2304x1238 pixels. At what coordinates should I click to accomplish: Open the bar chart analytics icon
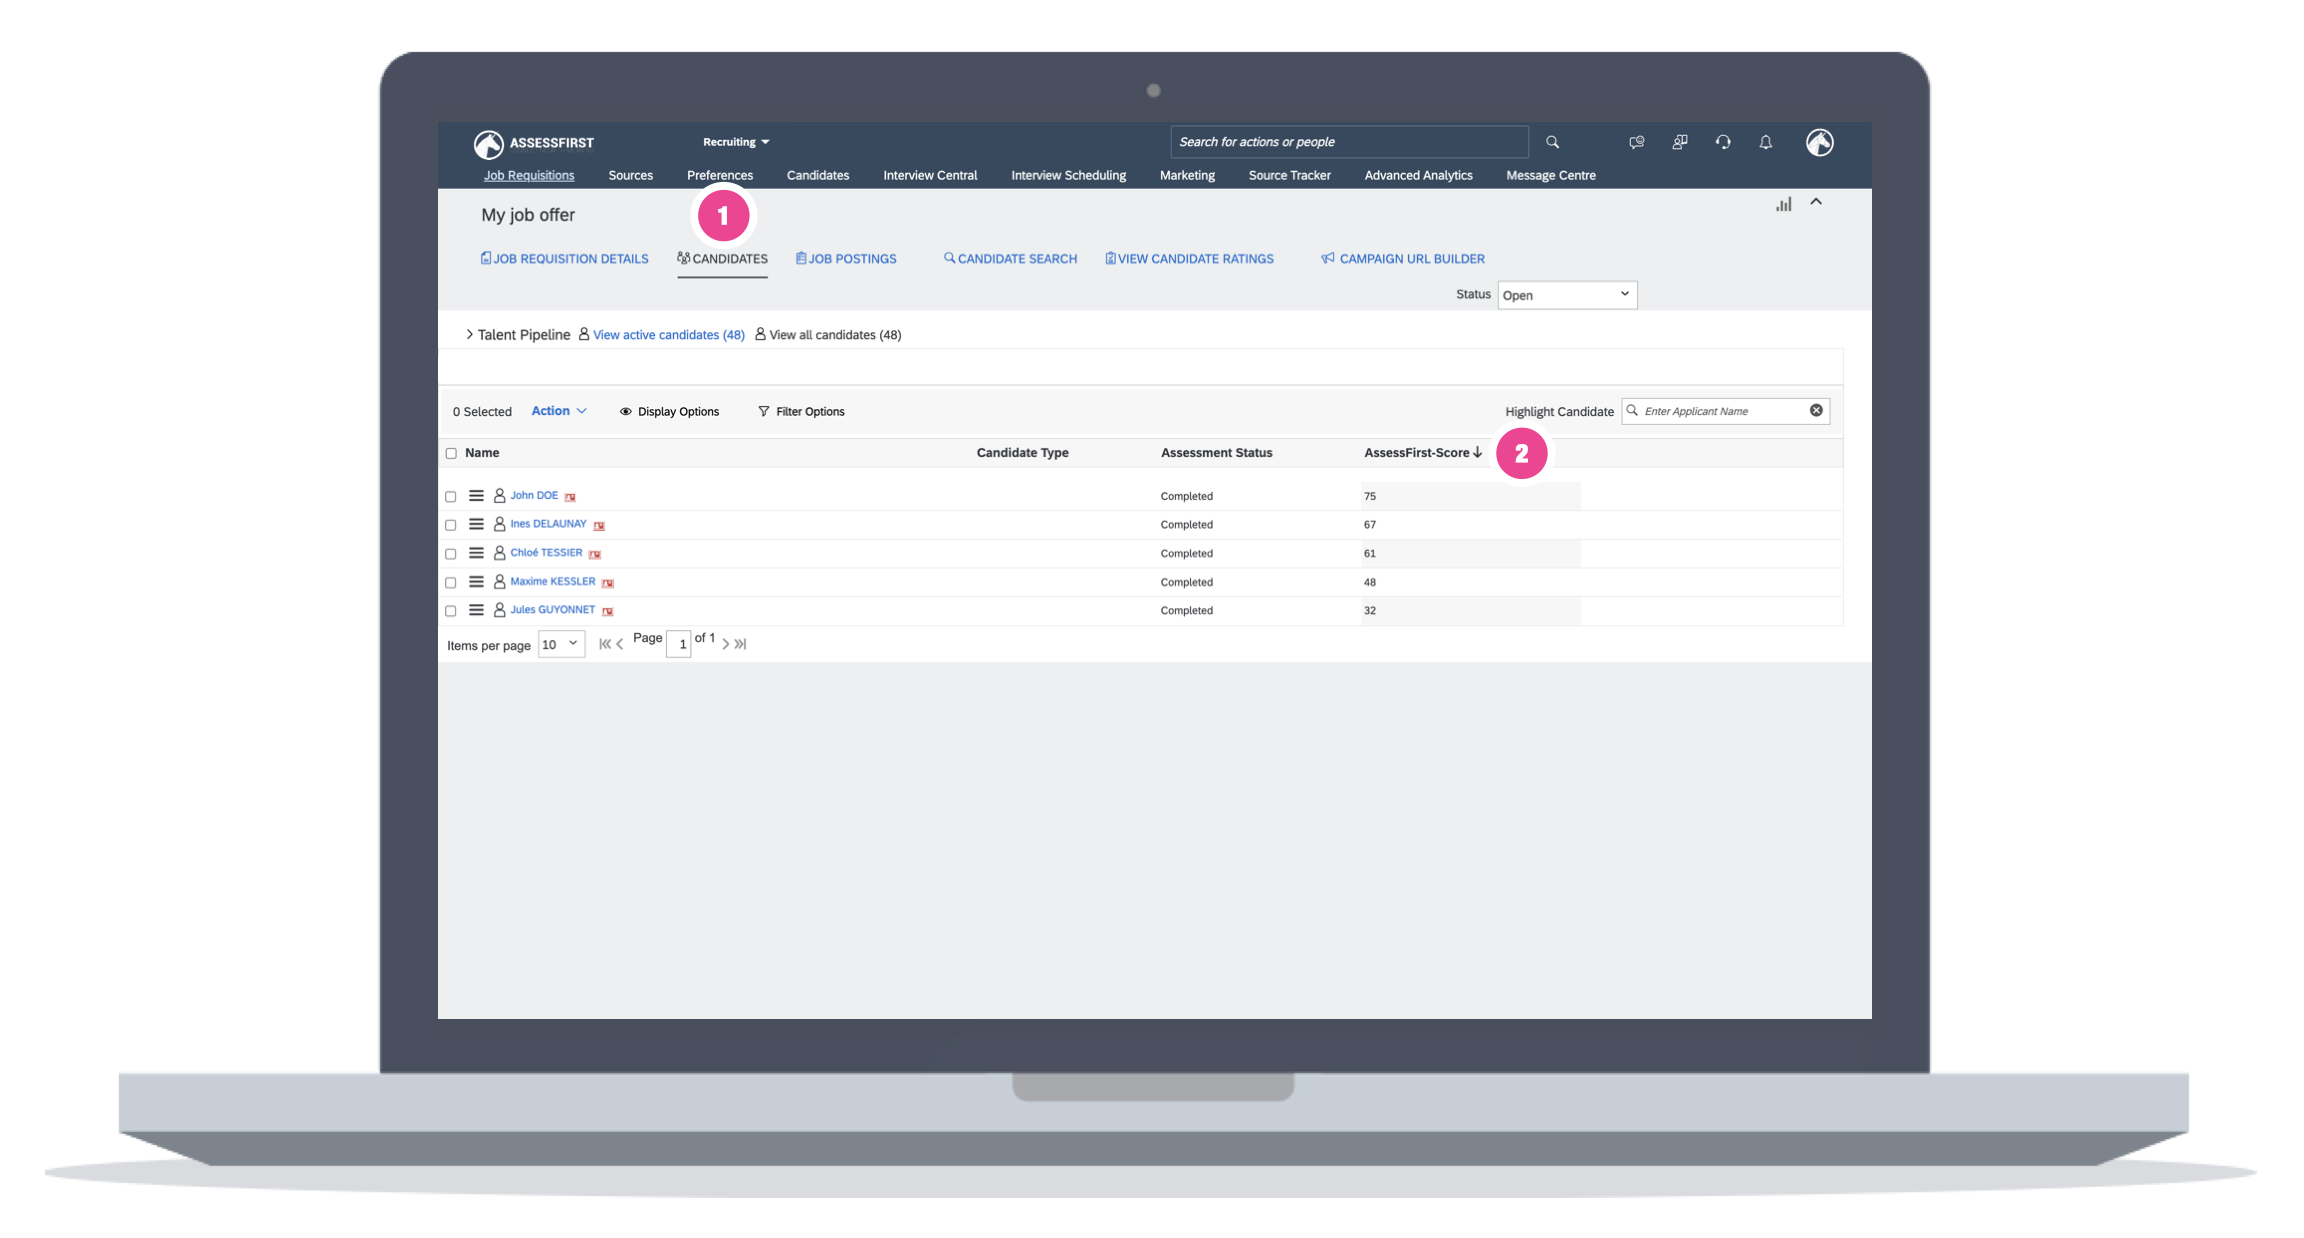(1783, 204)
